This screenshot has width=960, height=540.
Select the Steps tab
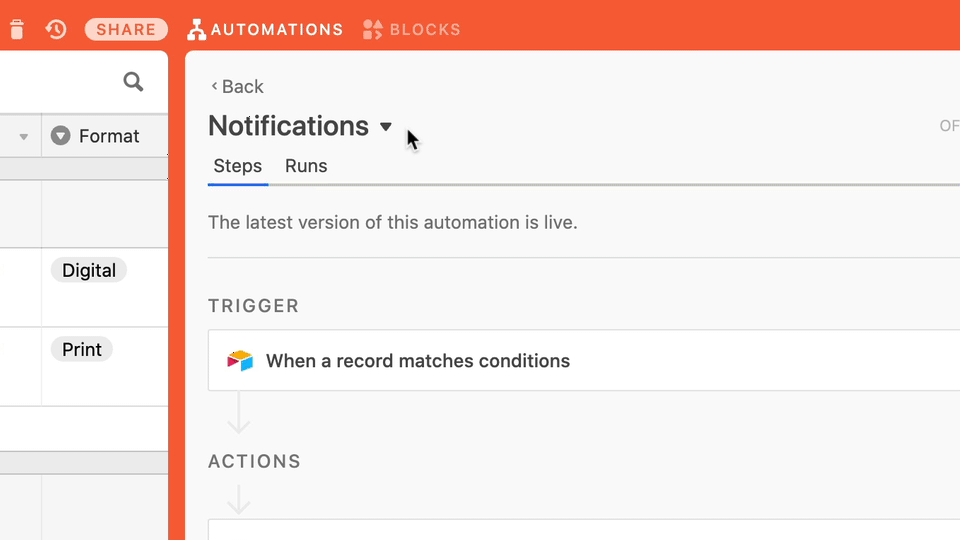tap(238, 166)
